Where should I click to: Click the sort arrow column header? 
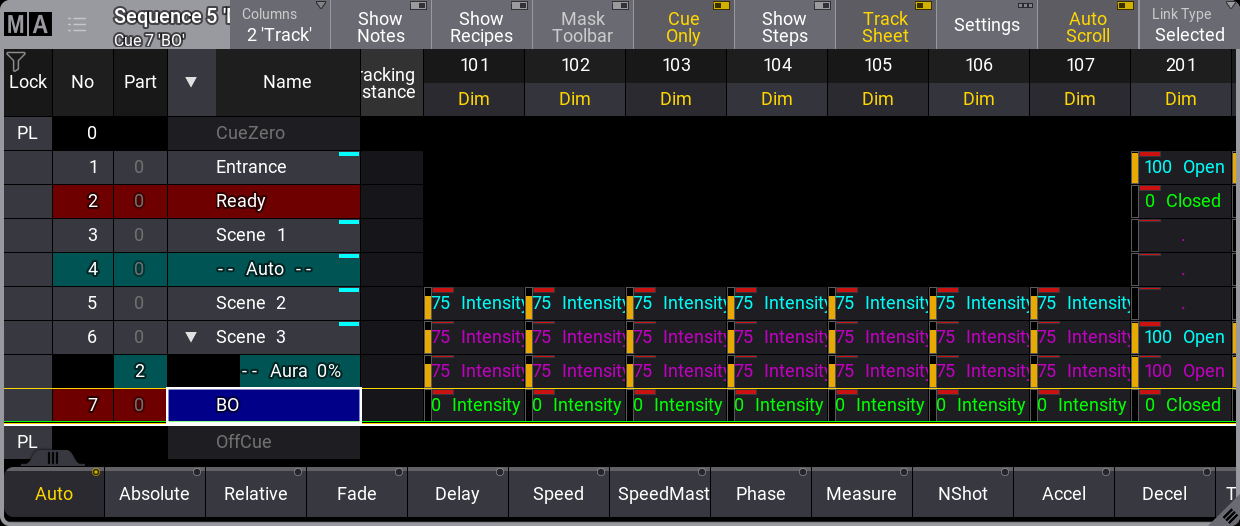click(x=191, y=82)
